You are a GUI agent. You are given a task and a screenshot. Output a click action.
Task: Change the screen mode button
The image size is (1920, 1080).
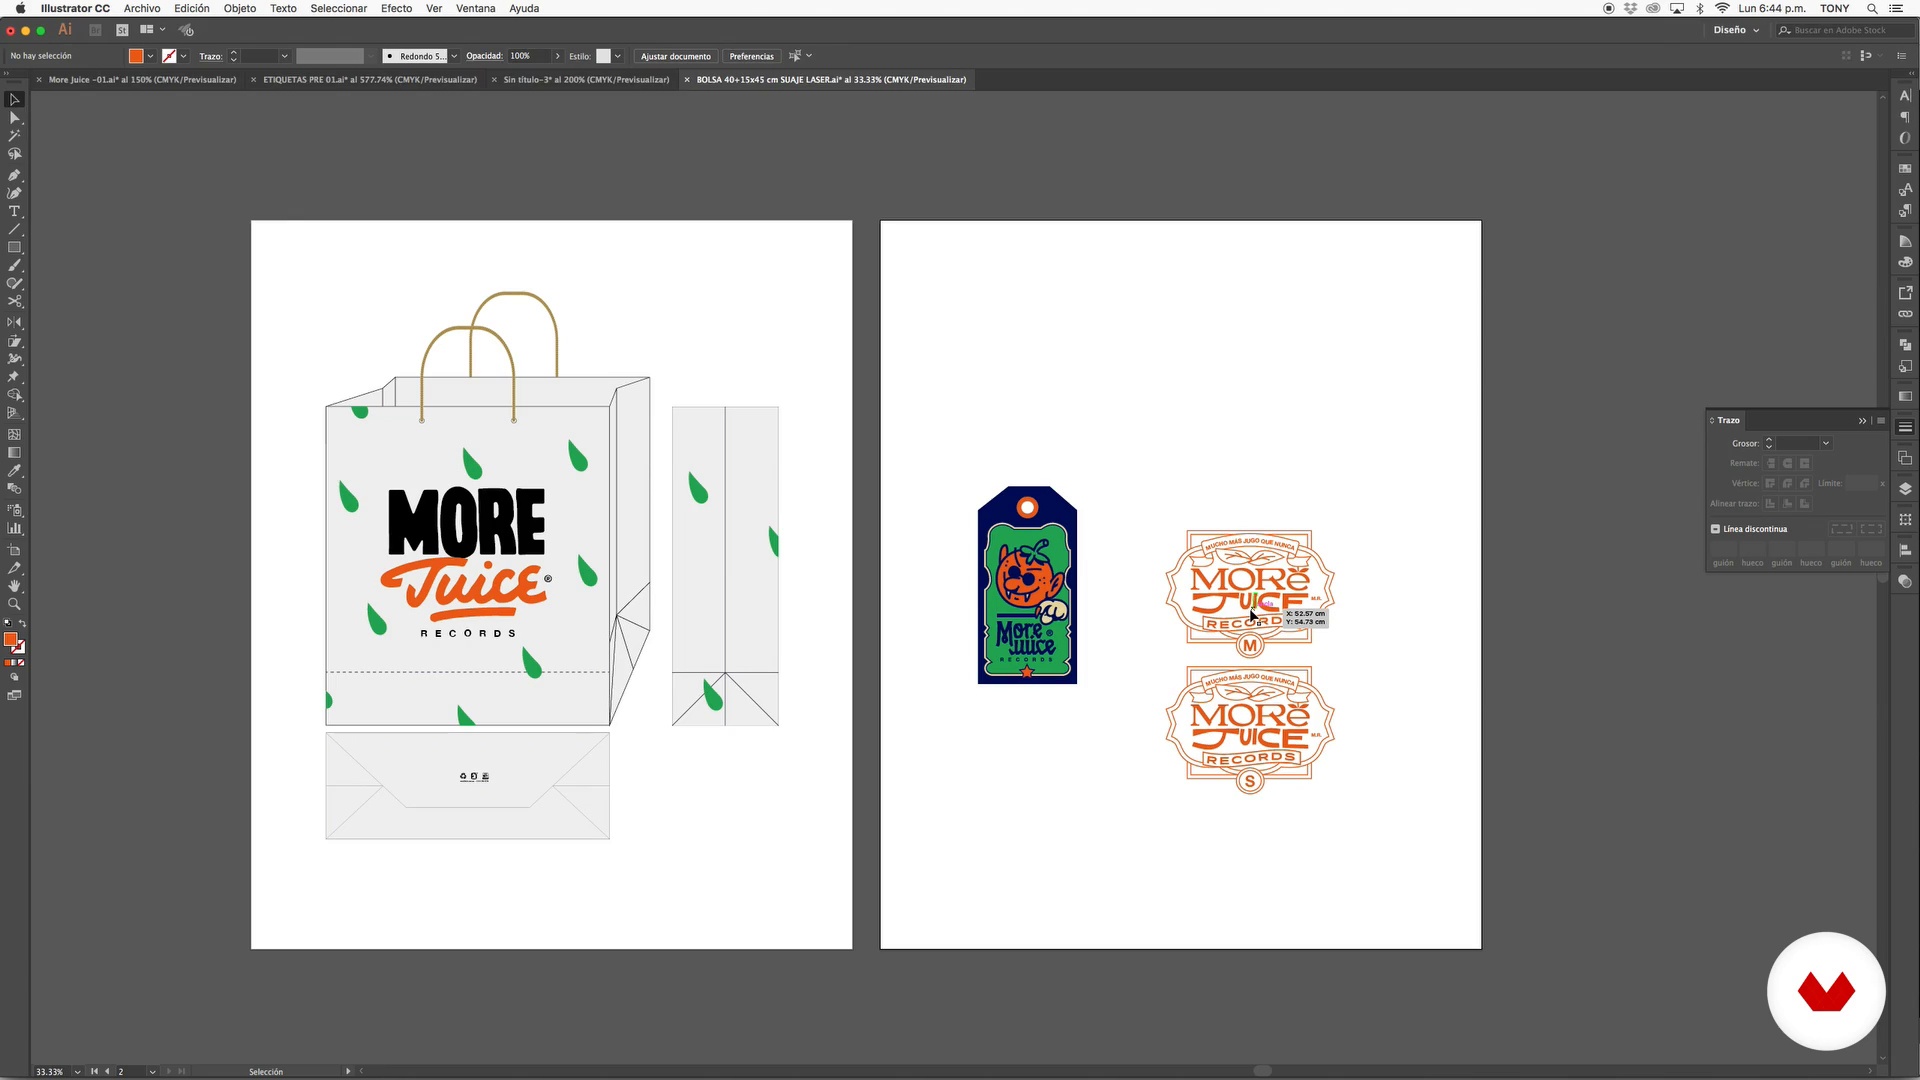point(14,696)
